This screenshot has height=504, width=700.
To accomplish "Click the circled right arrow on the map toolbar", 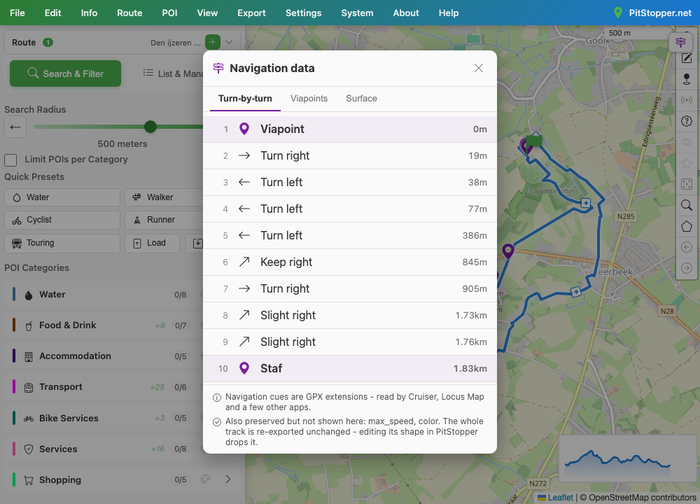I will pyautogui.click(x=686, y=268).
